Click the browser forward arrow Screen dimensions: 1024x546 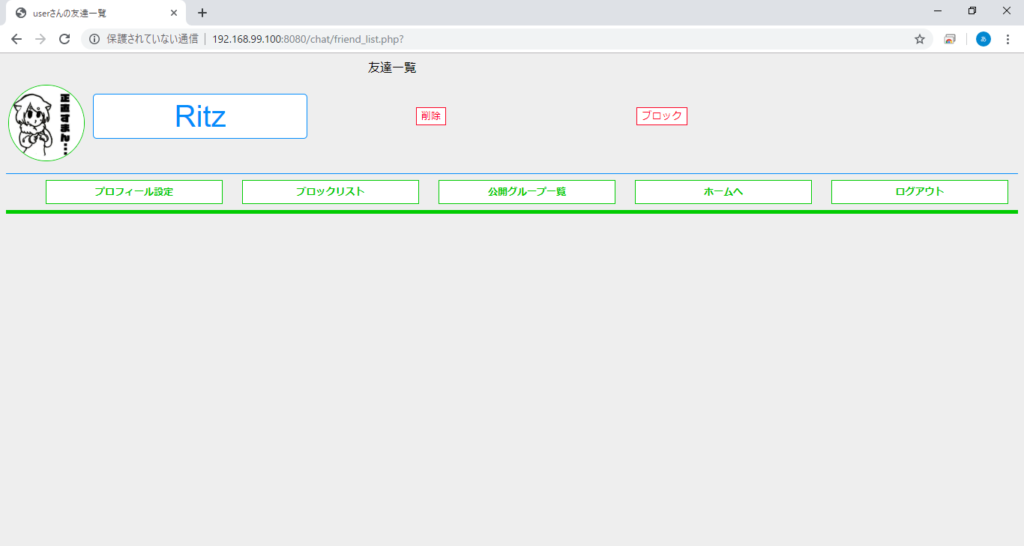[40, 39]
